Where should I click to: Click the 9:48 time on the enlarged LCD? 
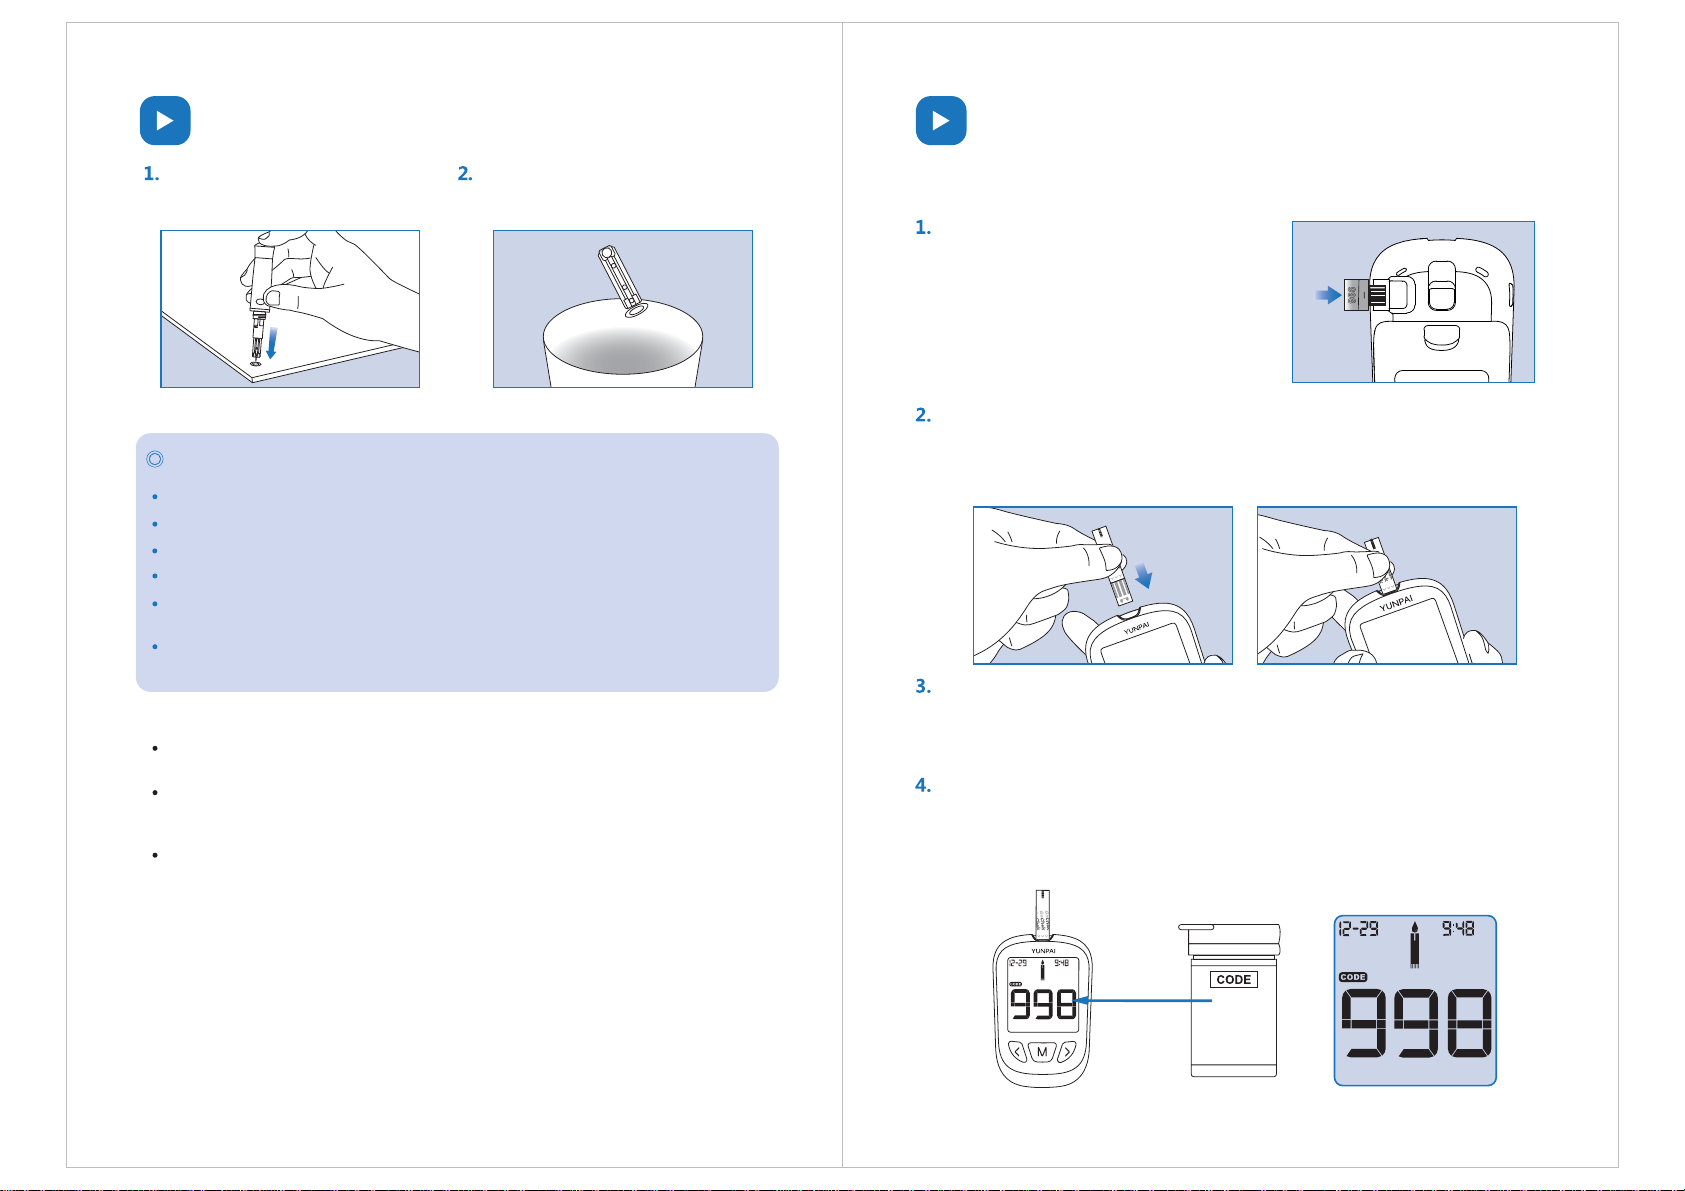(1458, 929)
